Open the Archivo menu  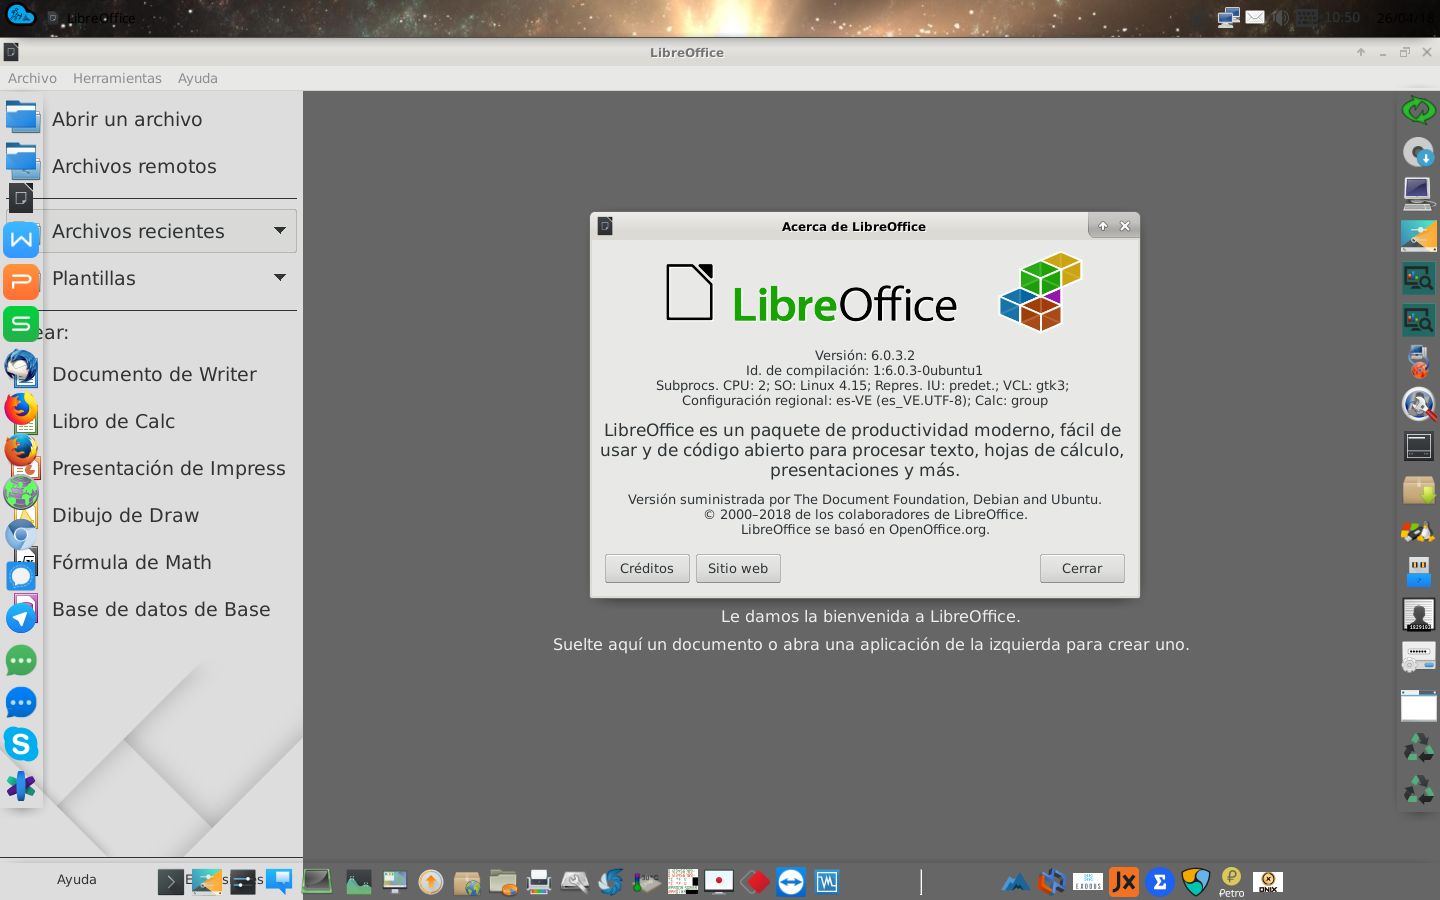pos(32,78)
